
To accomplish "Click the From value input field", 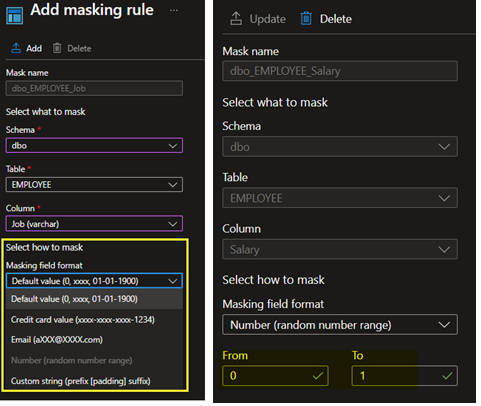I will [x=275, y=376].
